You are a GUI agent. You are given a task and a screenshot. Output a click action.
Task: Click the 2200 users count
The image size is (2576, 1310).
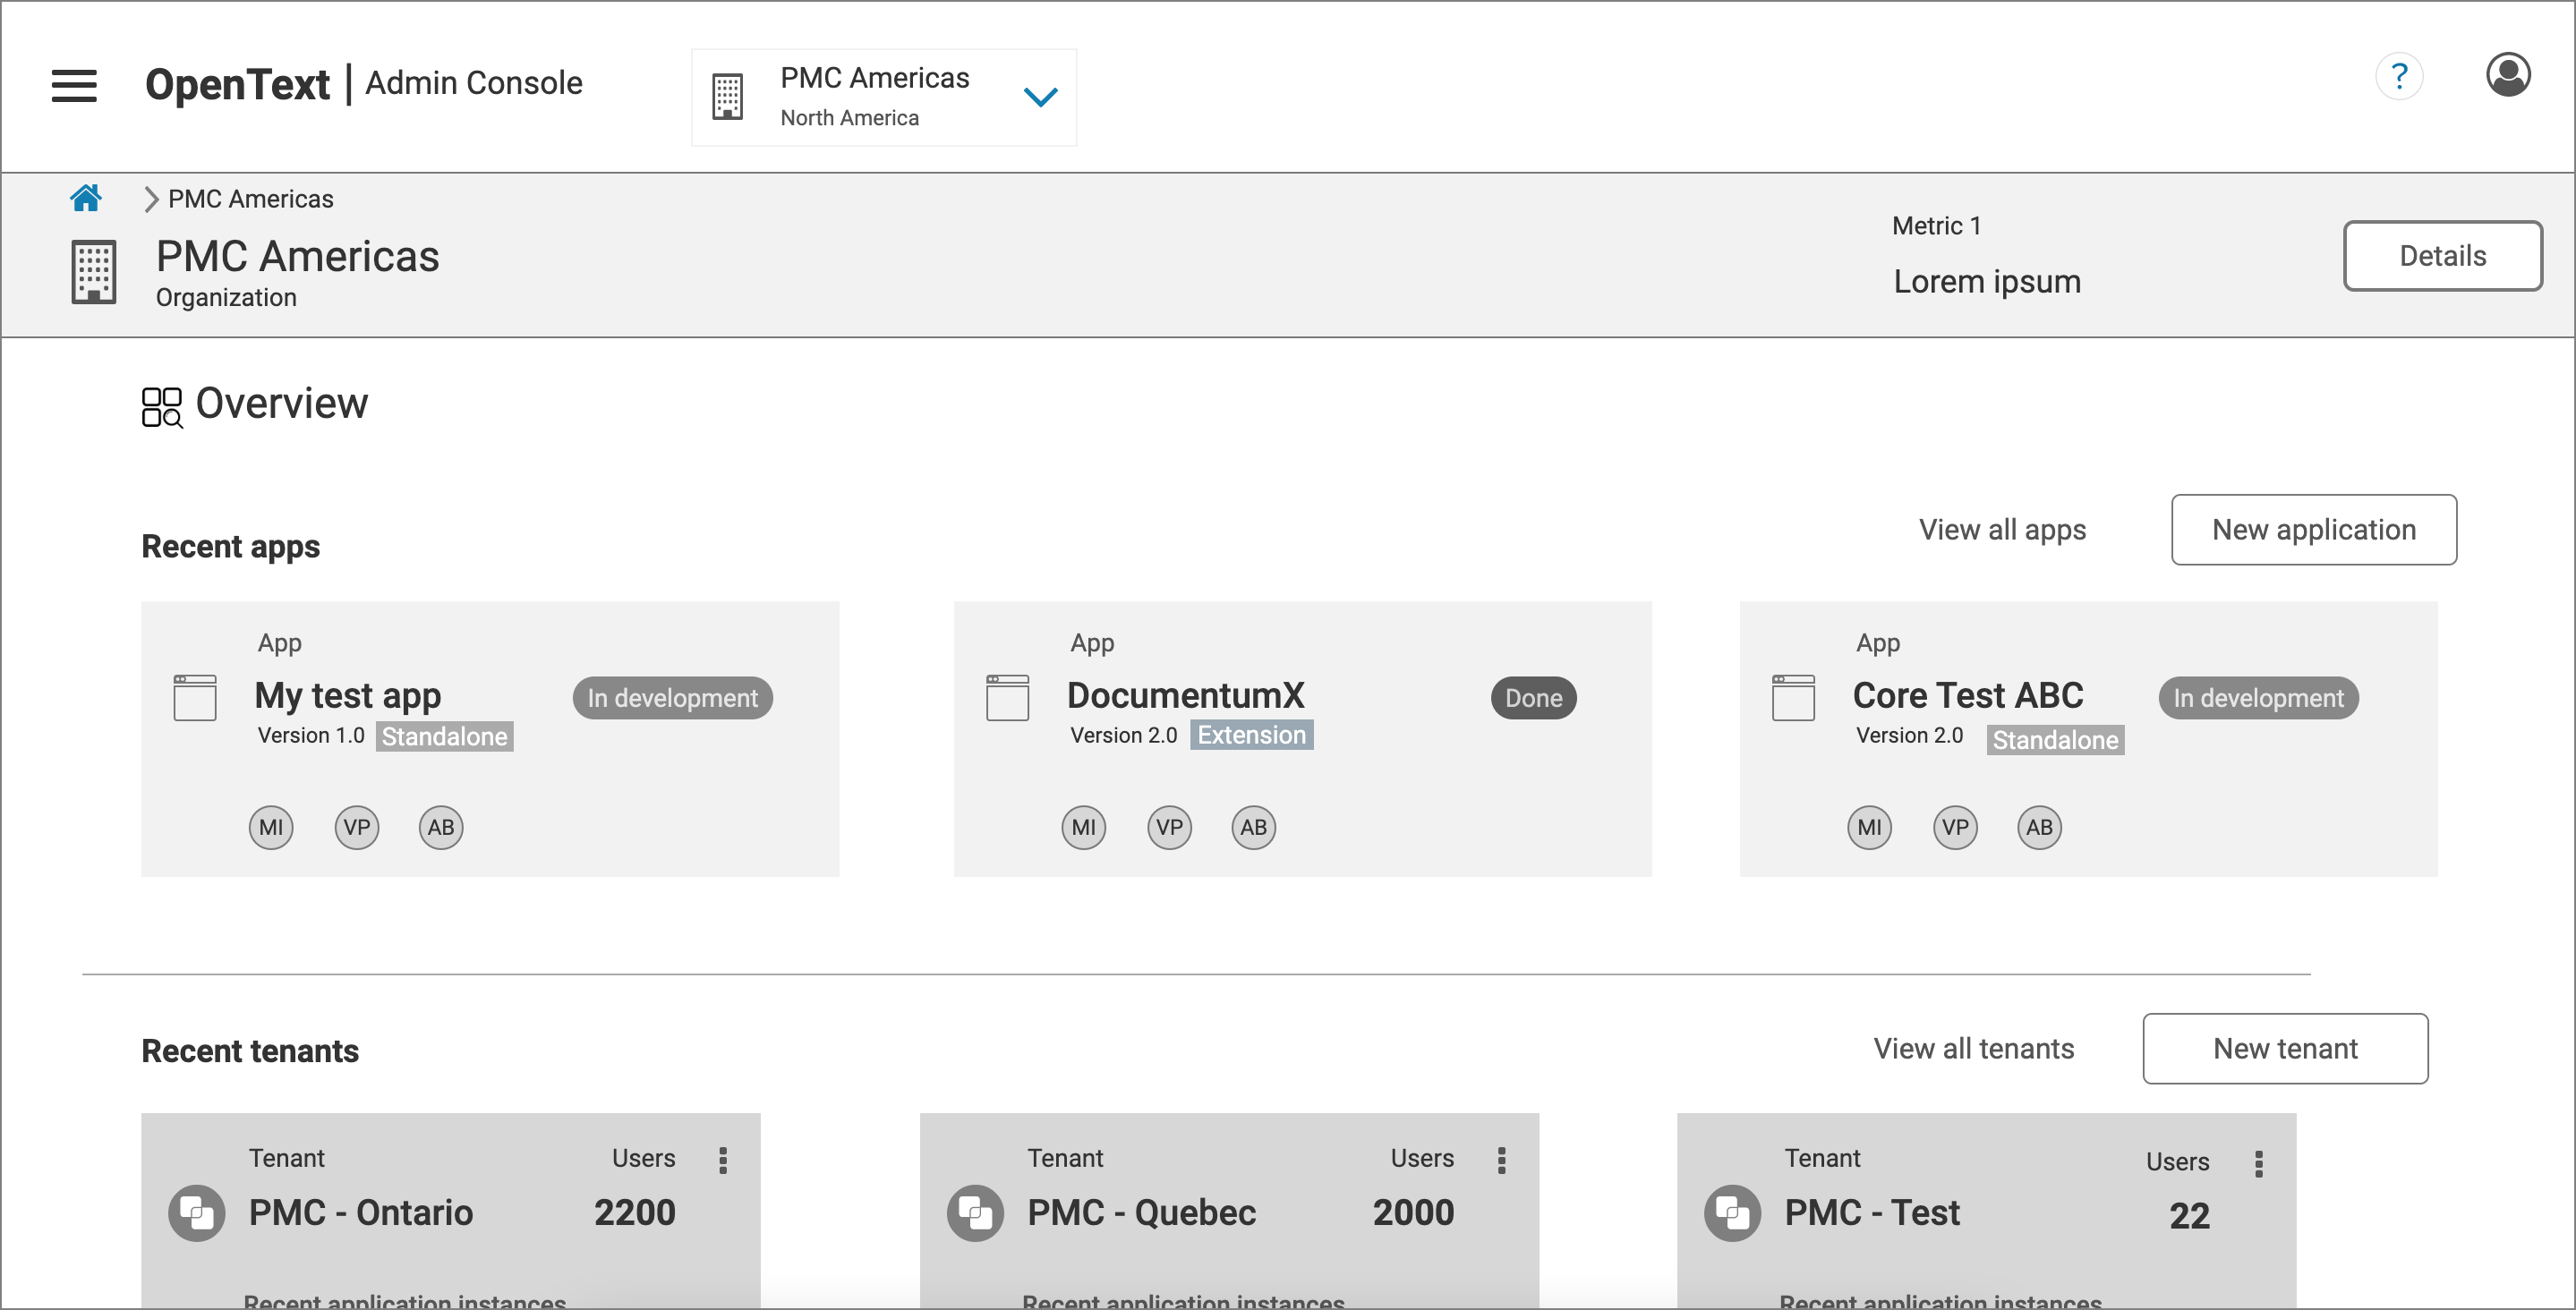click(x=635, y=1212)
